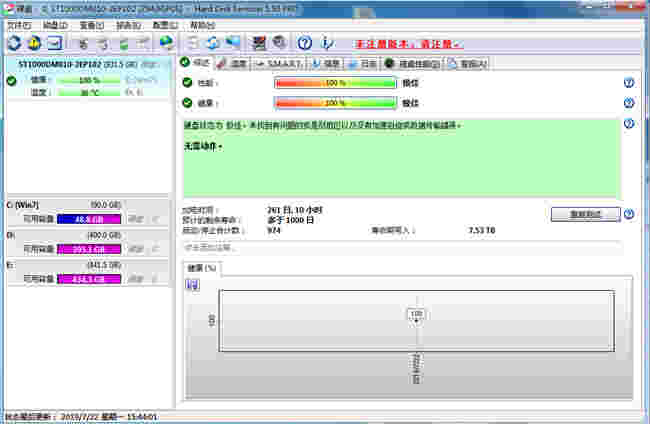Click the C: (Win7) partition header

tap(87, 205)
